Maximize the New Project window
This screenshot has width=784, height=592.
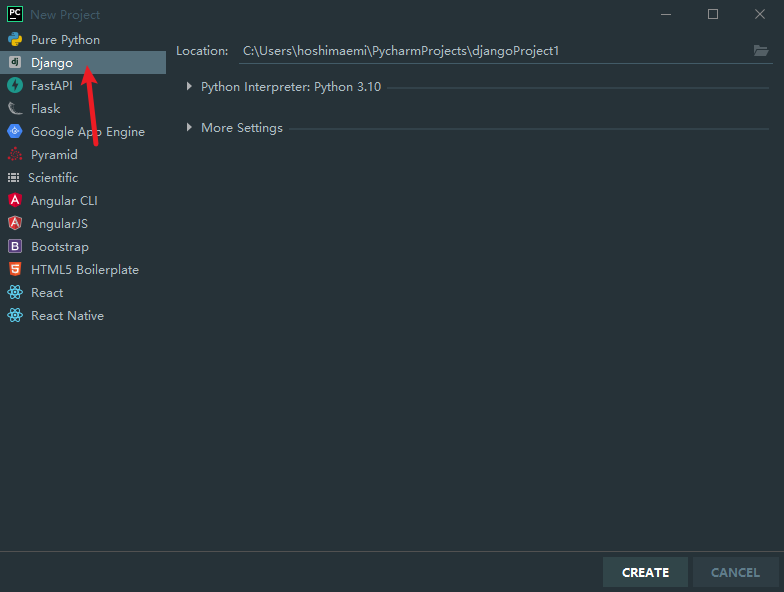[713, 14]
